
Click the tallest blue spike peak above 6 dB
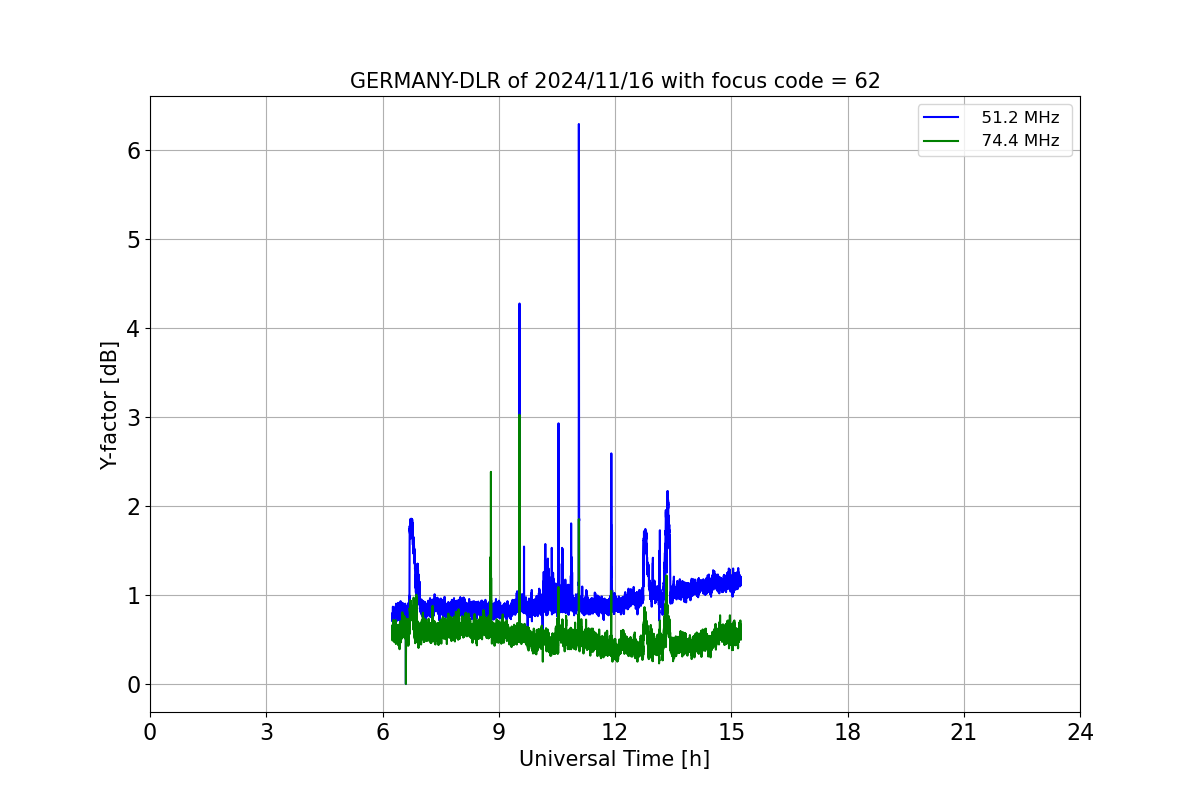[x=578, y=126]
